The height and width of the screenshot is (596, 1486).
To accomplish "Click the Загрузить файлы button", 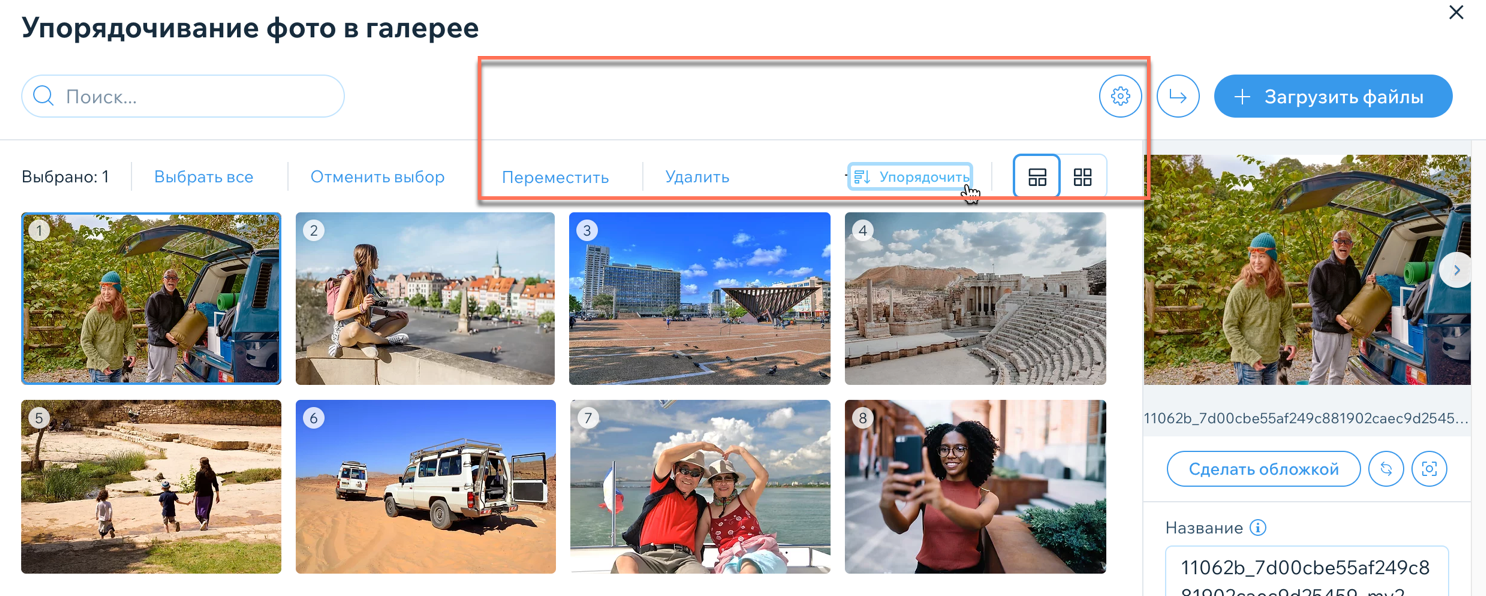I will (x=1333, y=97).
